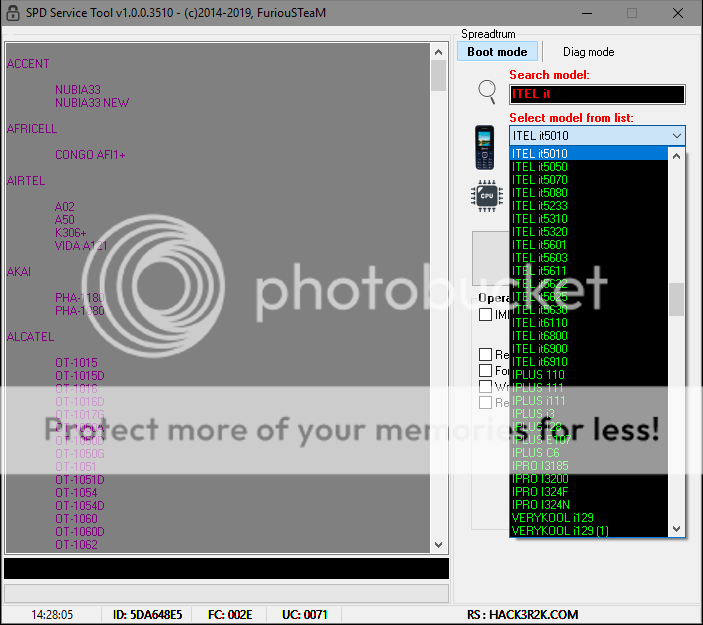Image resolution: width=703 pixels, height=625 pixels.
Task: Click the ACCENT brand heading
Action: 28,64
